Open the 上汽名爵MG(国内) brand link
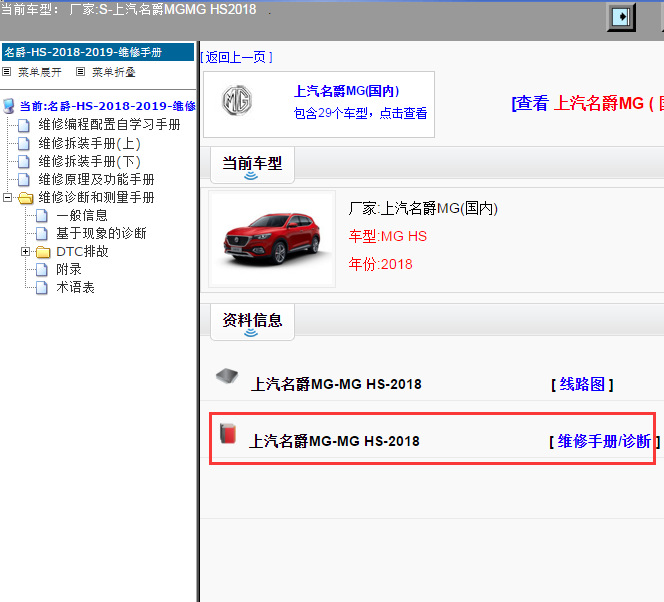 click(x=346, y=91)
